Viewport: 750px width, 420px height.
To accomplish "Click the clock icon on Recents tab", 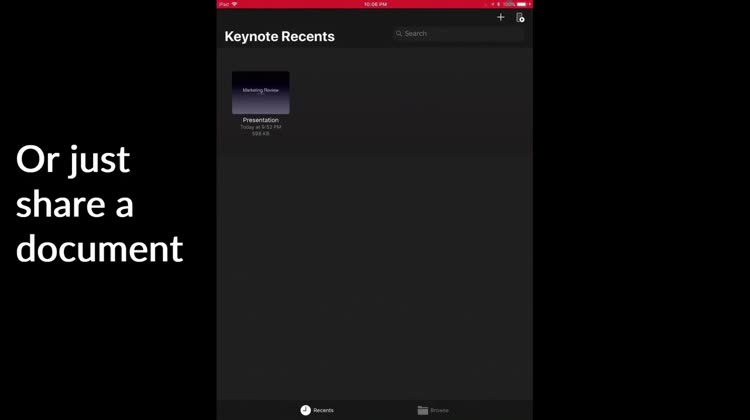I will point(306,410).
